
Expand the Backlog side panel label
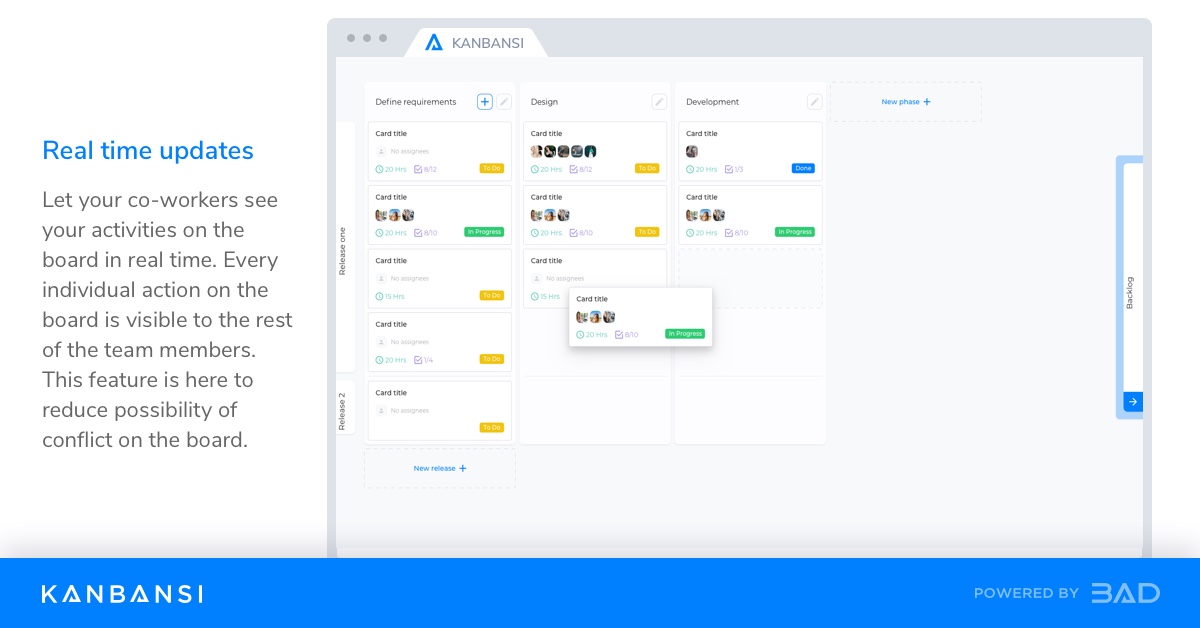click(1130, 293)
